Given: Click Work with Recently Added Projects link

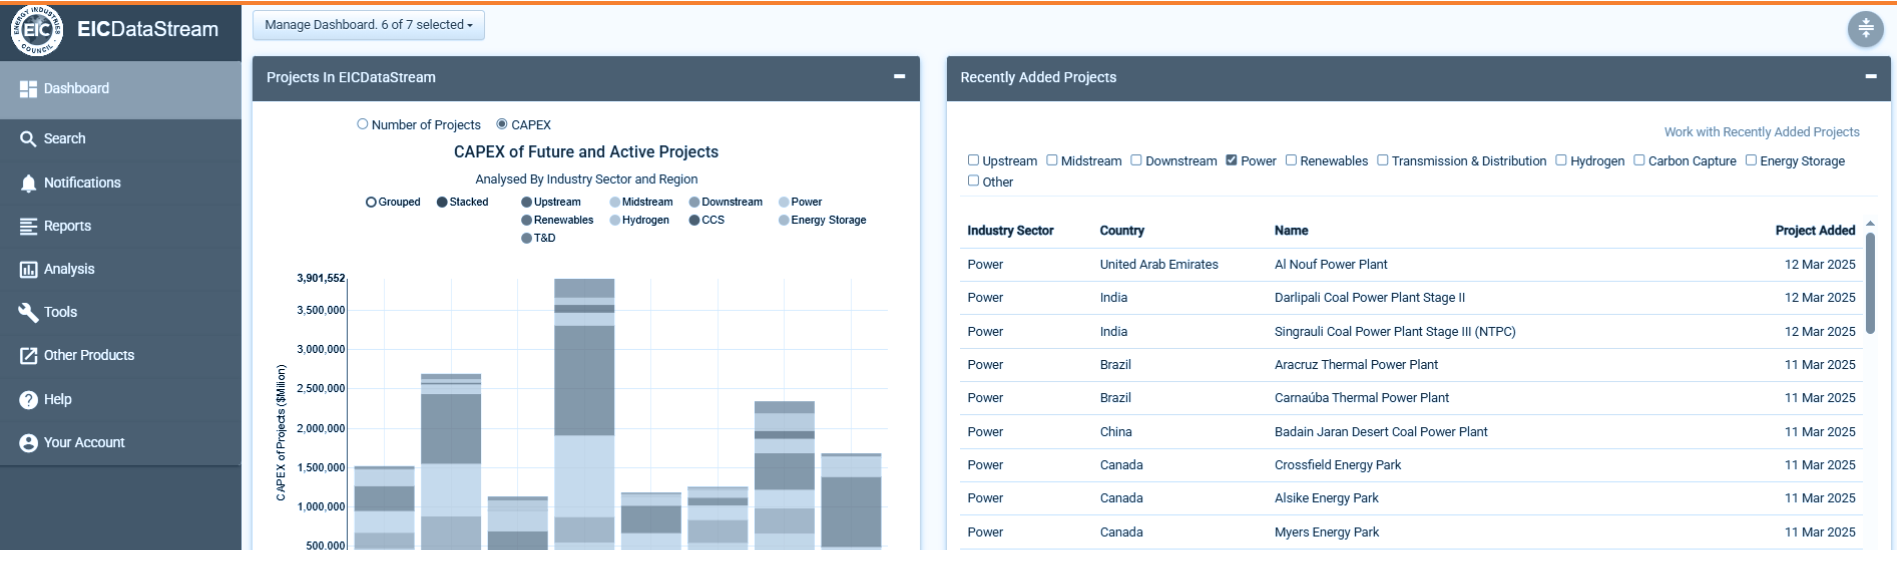Looking at the screenshot, I should [1761, 132].
